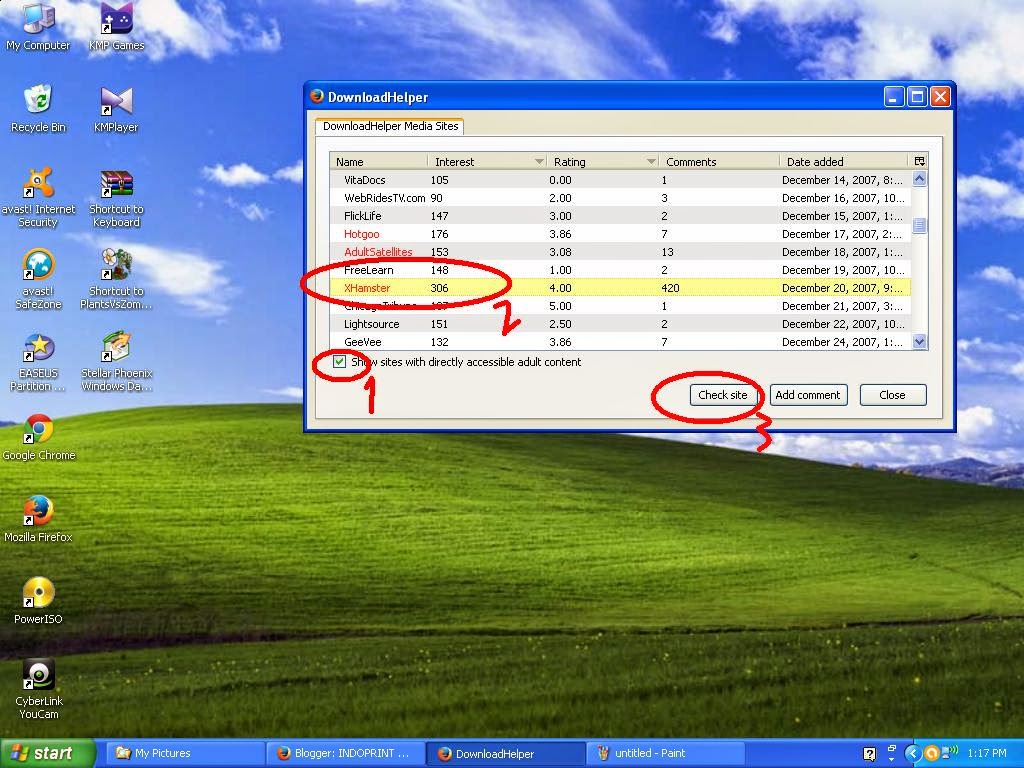Click the column picker icon in table header
Viewport: 1024px width, 768px height.
coord(920,161)
